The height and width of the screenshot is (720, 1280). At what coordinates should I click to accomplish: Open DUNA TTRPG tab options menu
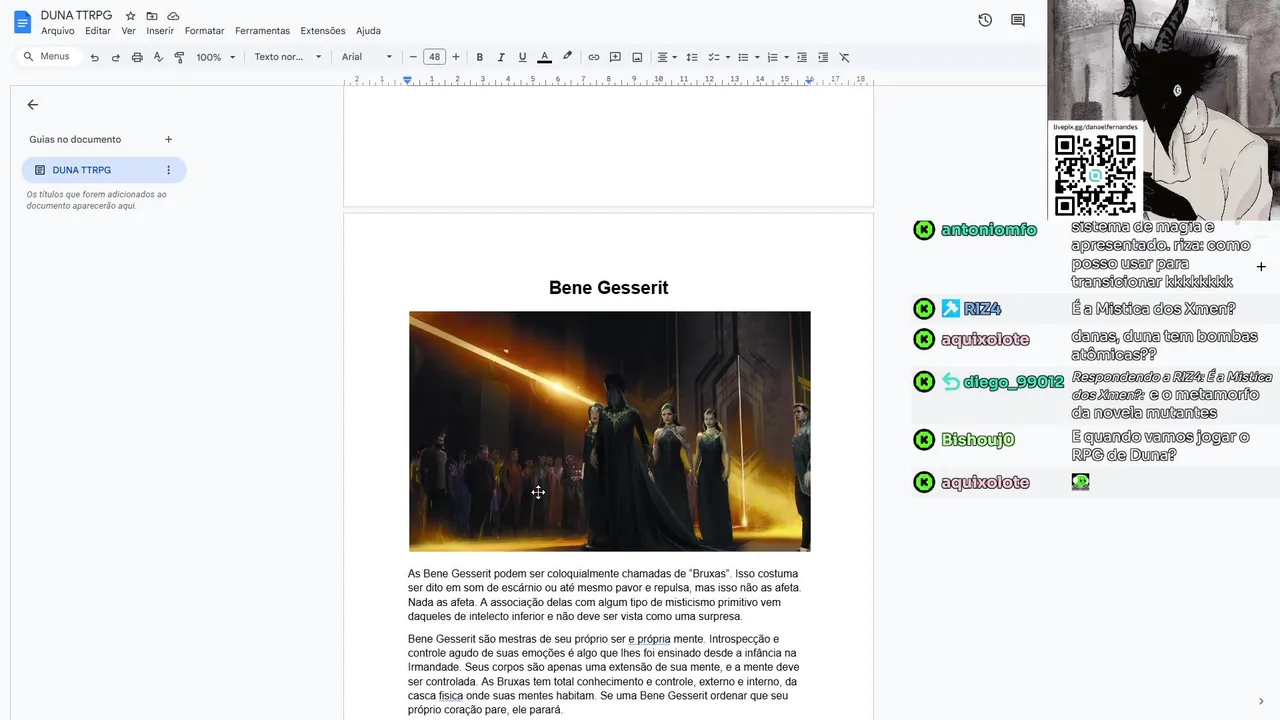pos(168,170)
